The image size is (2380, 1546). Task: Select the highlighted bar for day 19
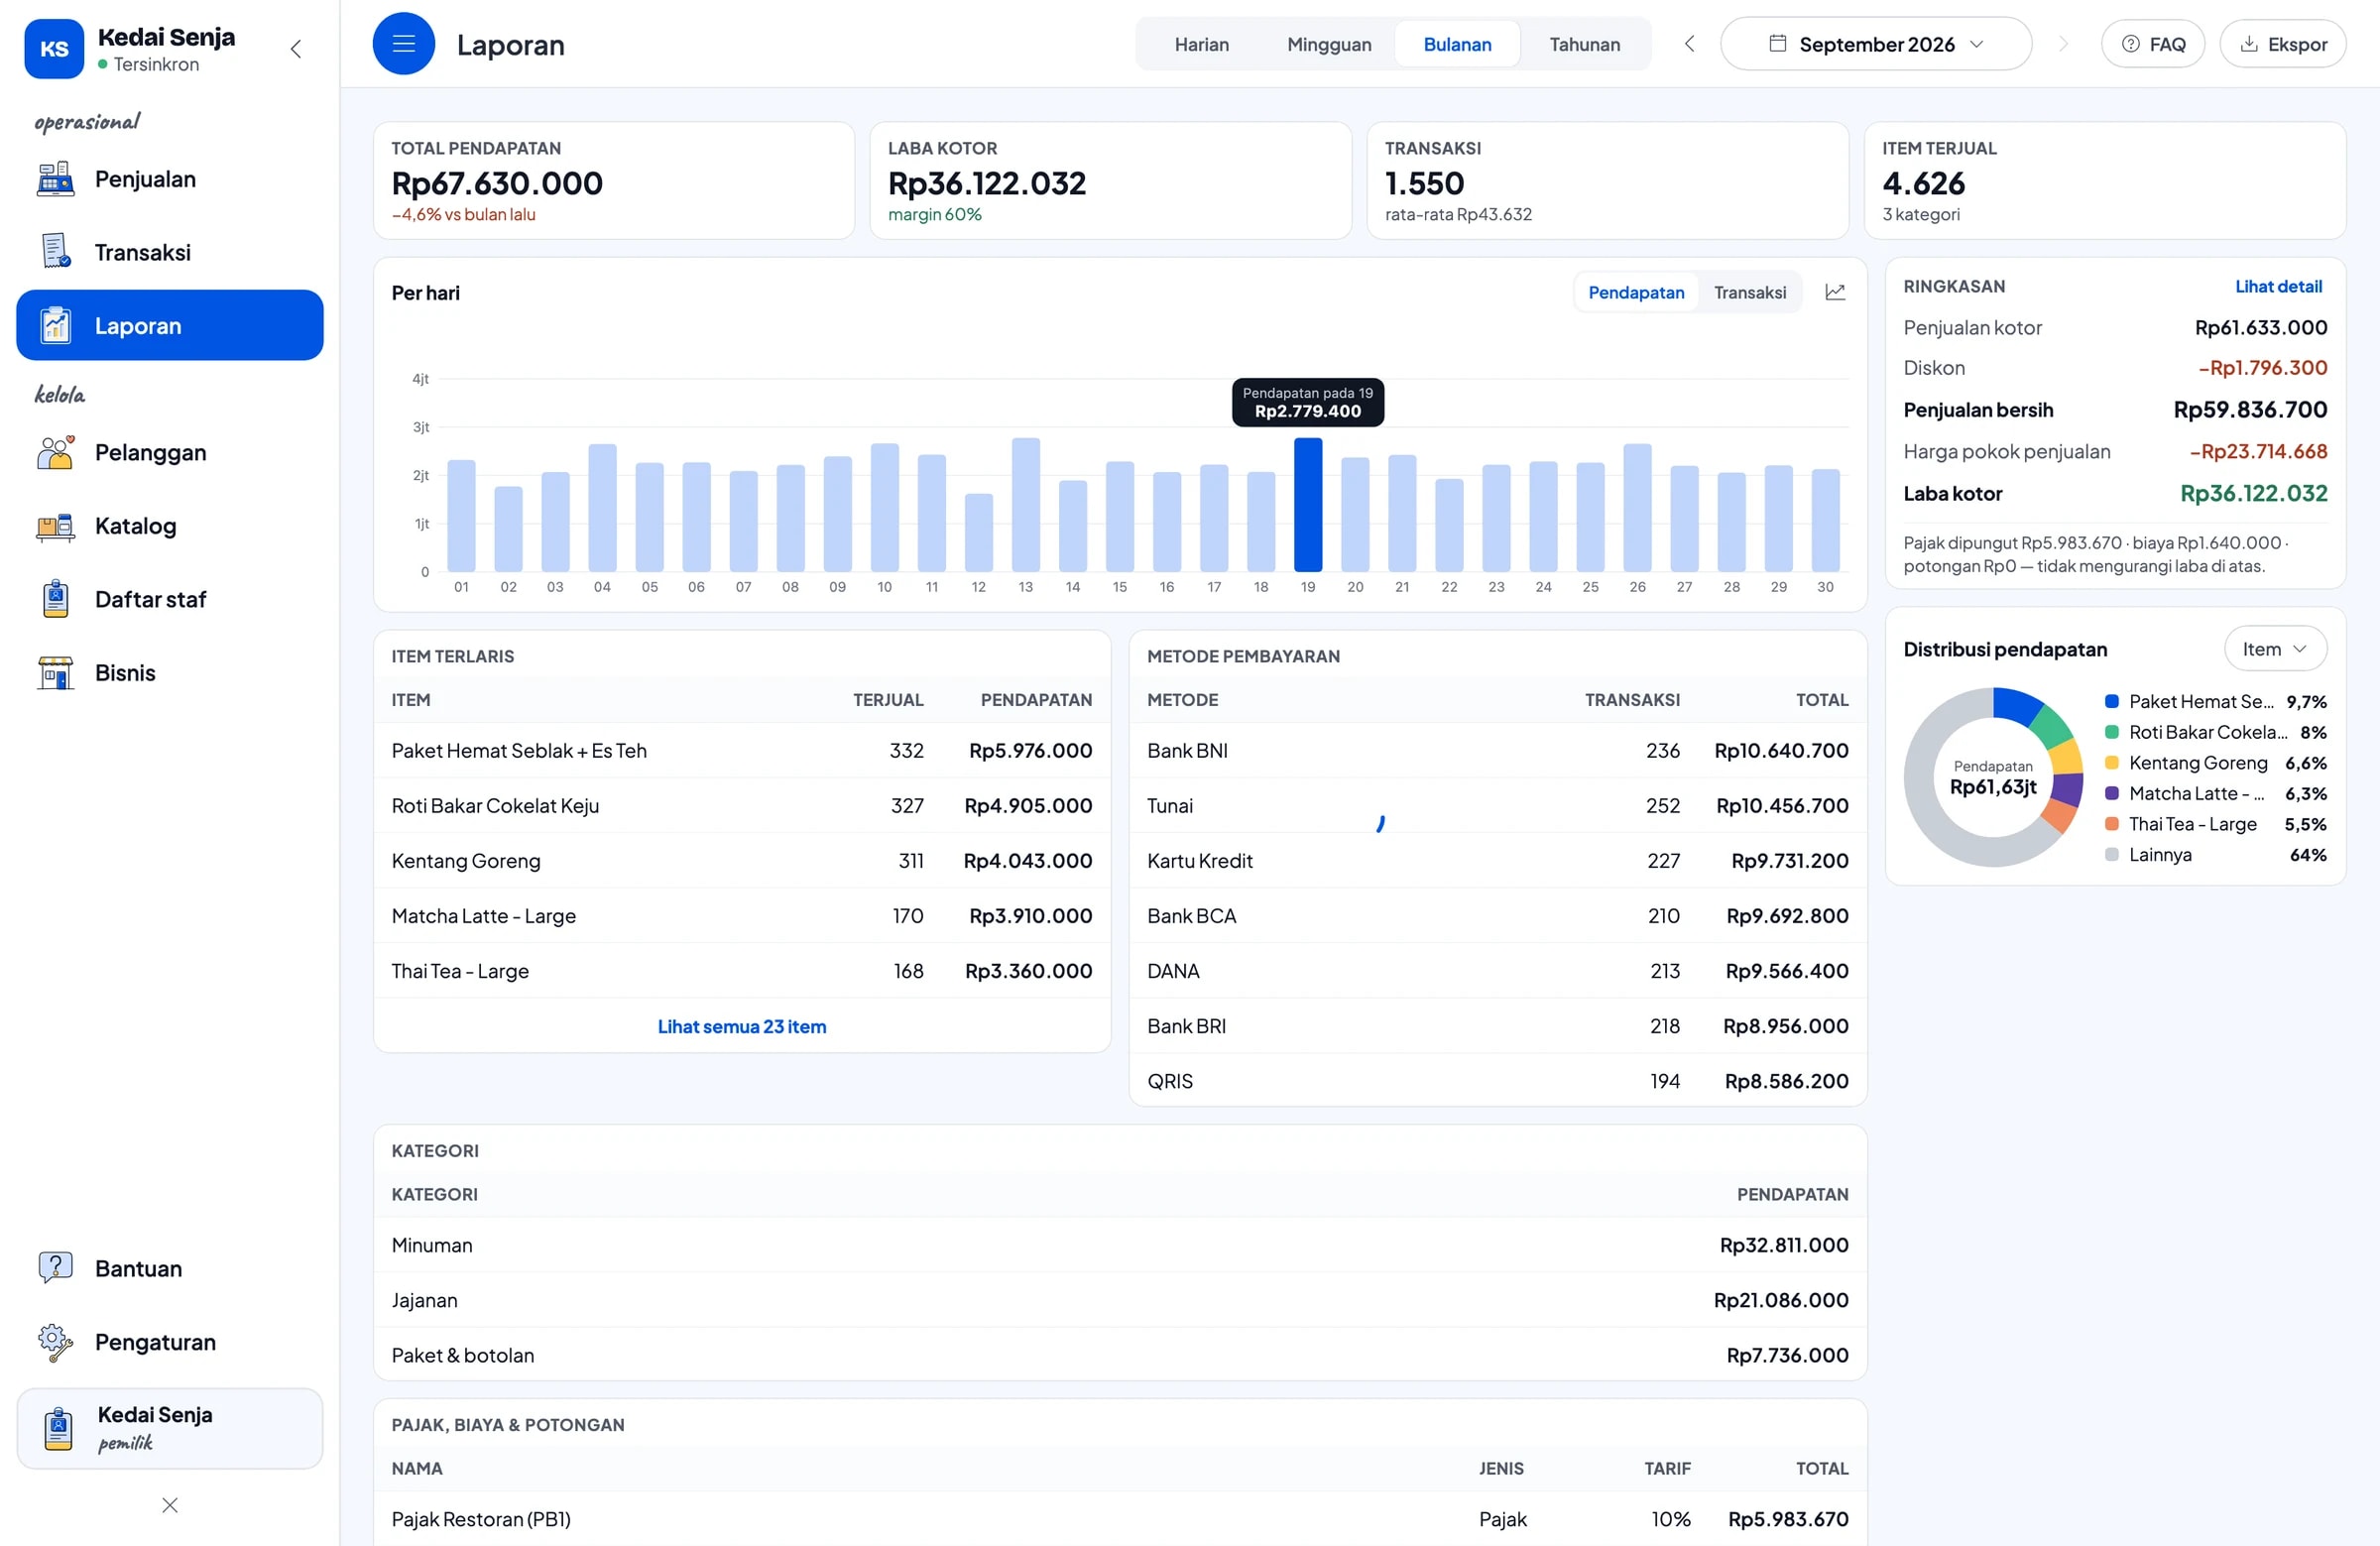coord(1308,505)
